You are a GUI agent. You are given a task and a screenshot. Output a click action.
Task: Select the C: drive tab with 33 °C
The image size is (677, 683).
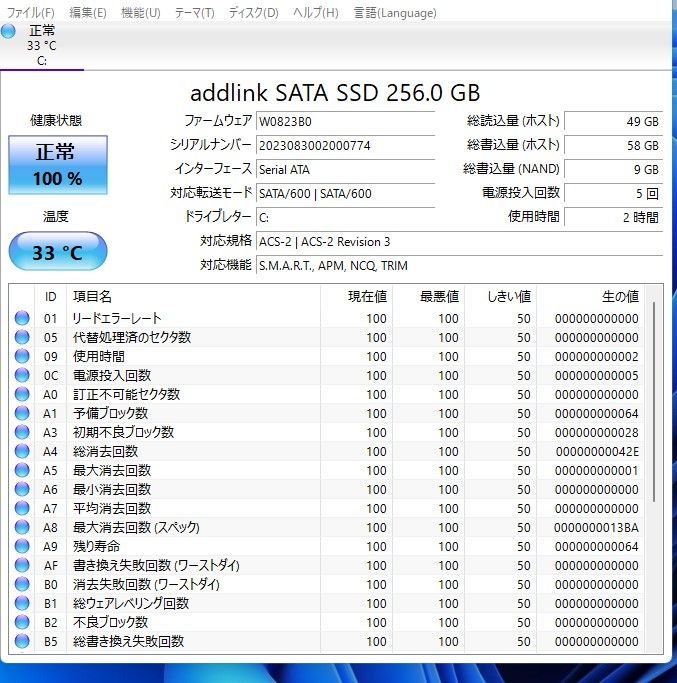click(41, 45)
